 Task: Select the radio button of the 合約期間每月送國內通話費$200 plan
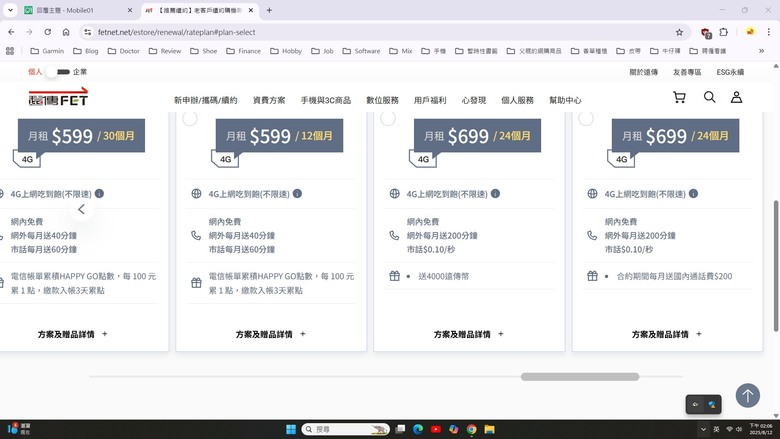point(585,118)
